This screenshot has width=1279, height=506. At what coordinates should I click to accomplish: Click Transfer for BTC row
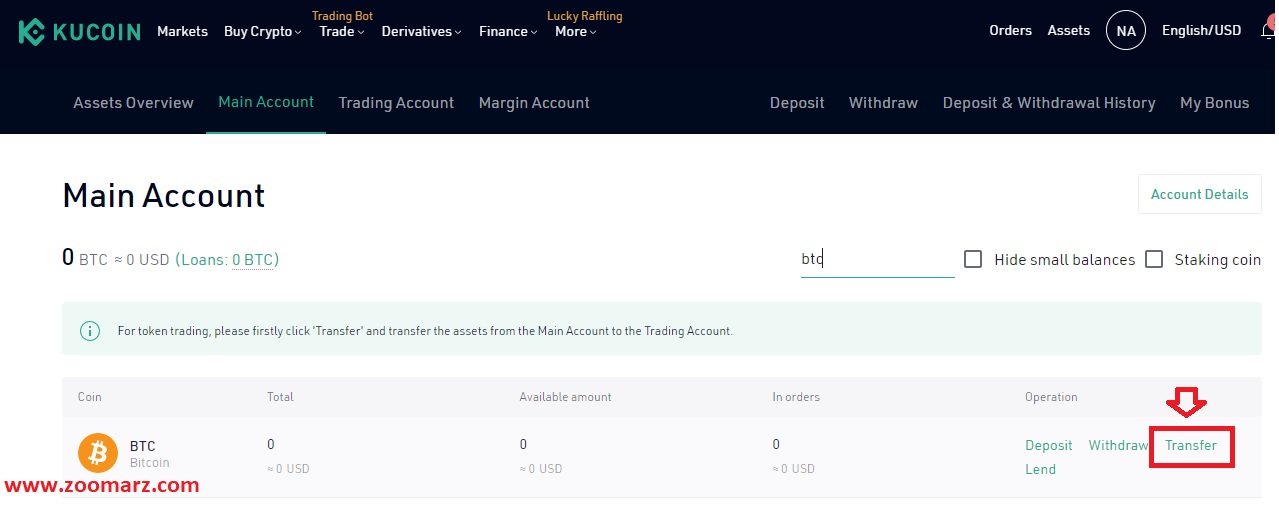pos(1191,445)
